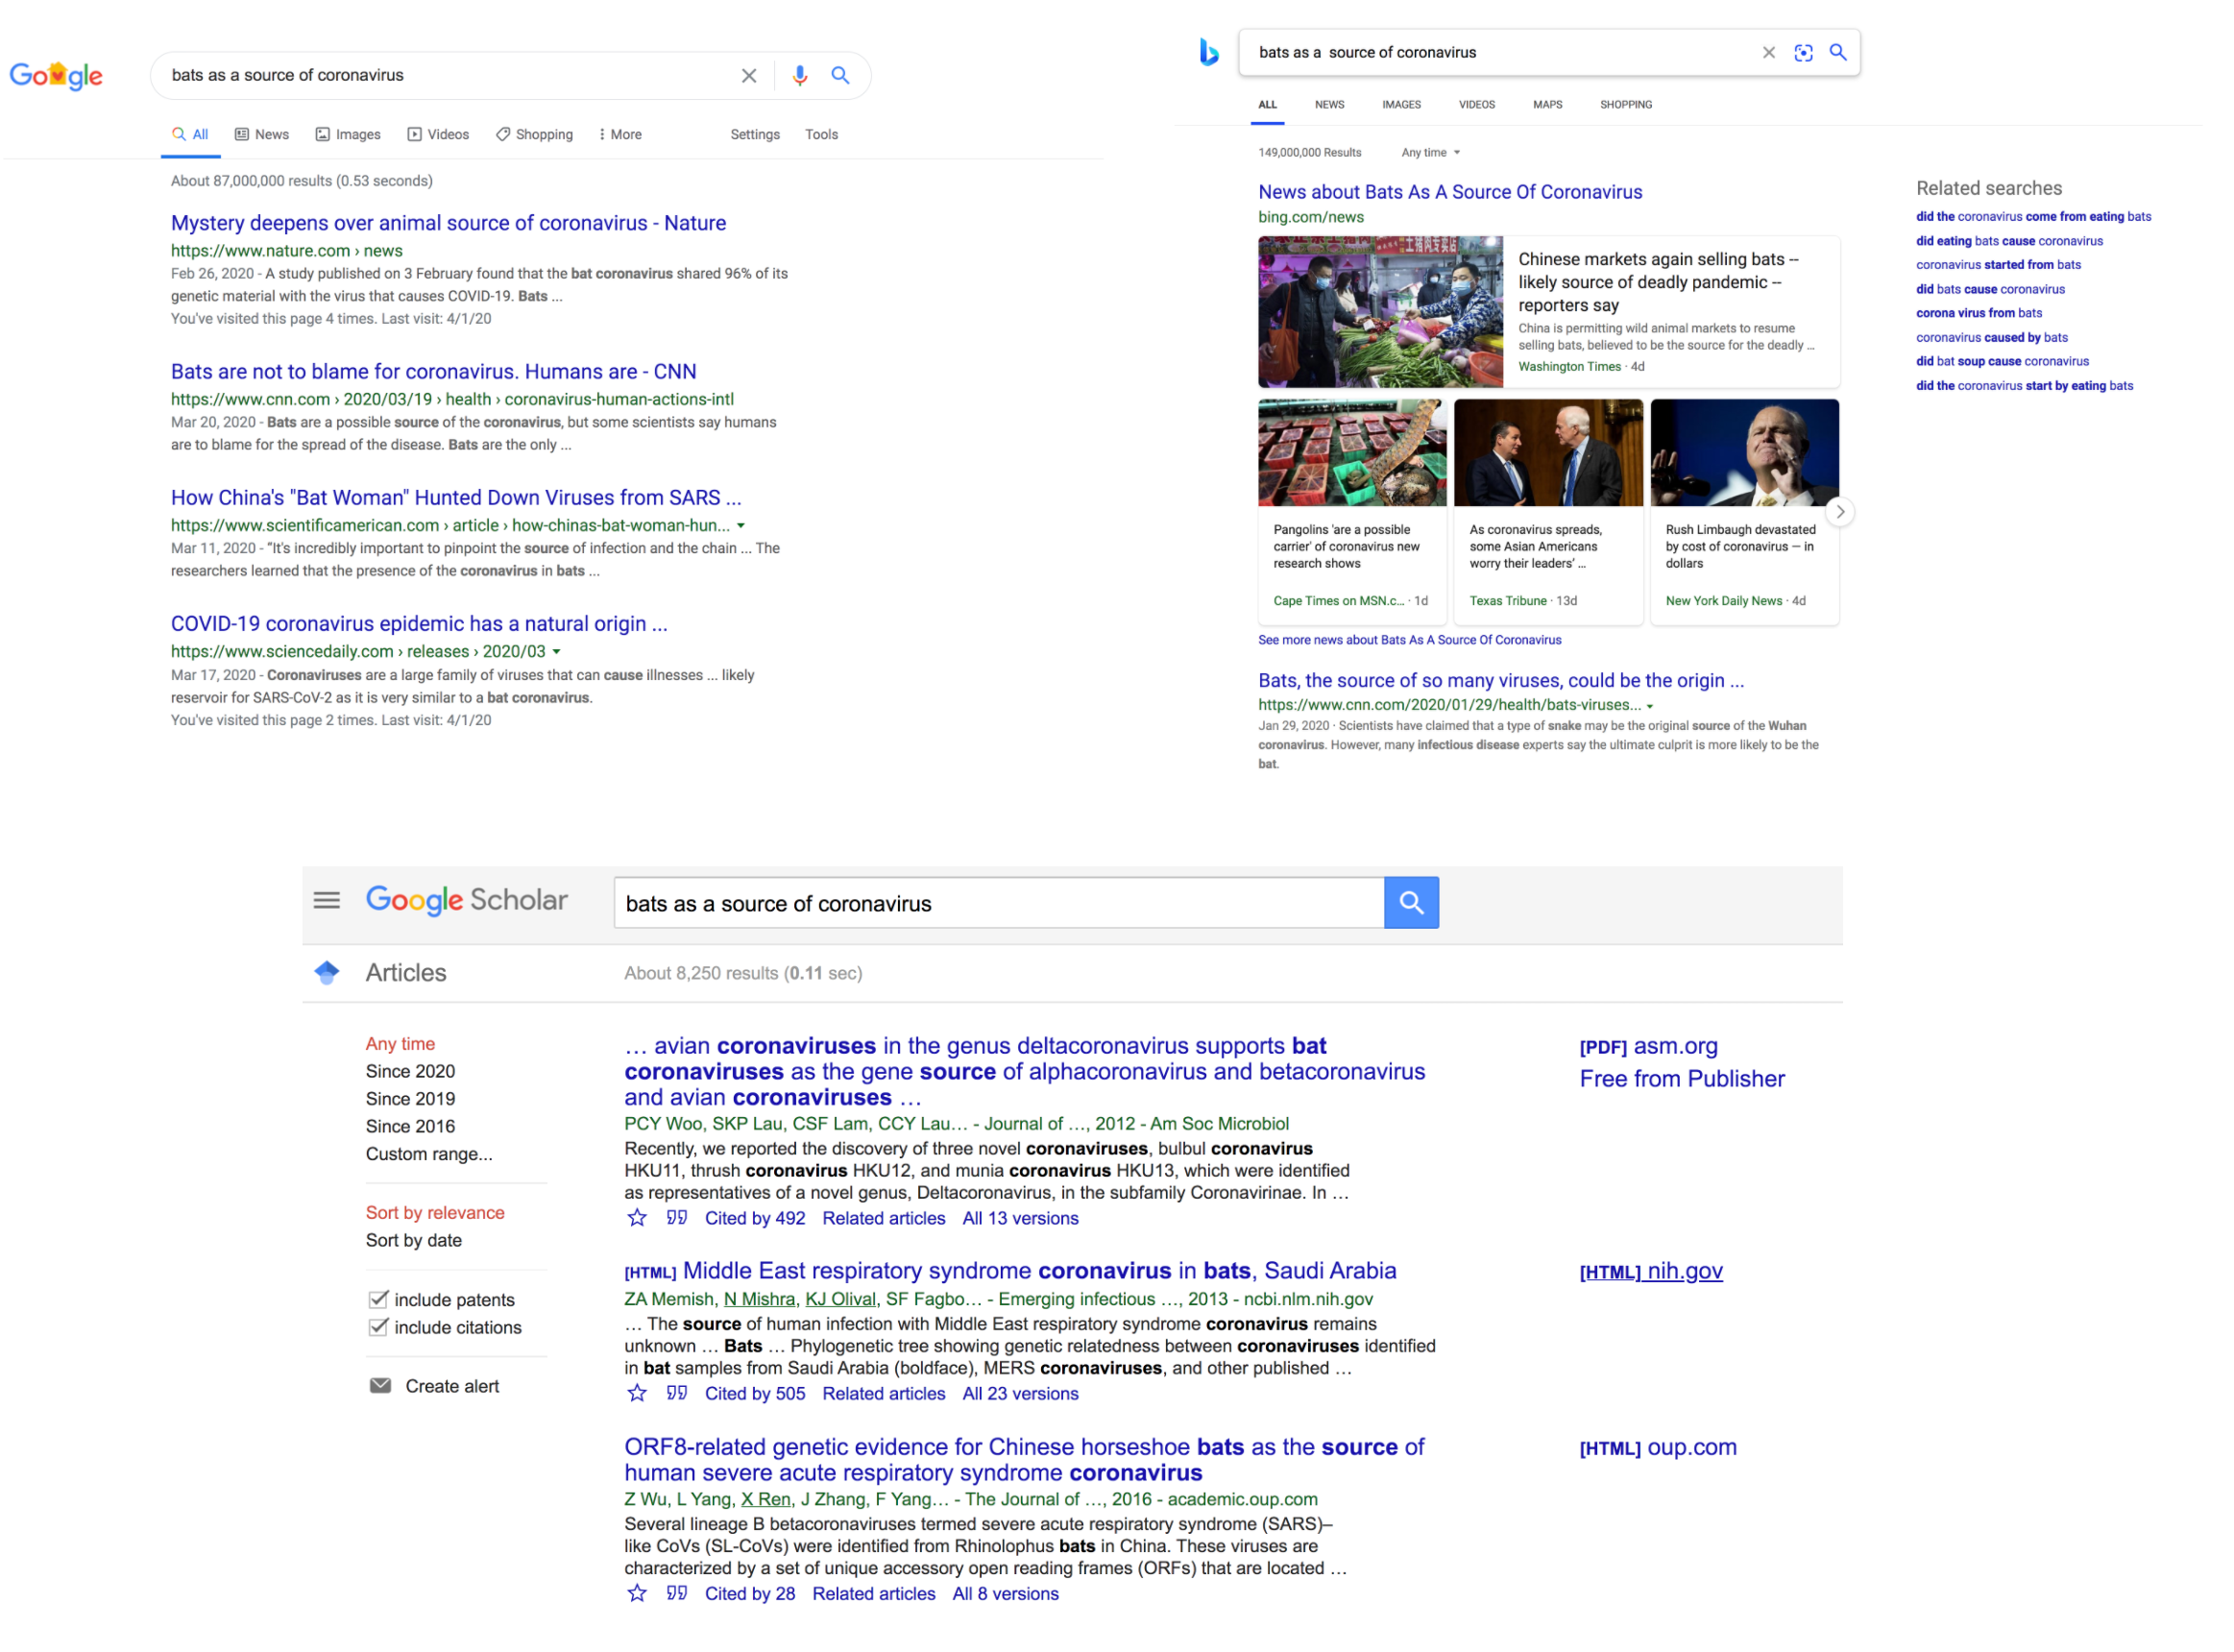Open Google More search options menu
2234x1652 pixels.
(x=620, y=135)
